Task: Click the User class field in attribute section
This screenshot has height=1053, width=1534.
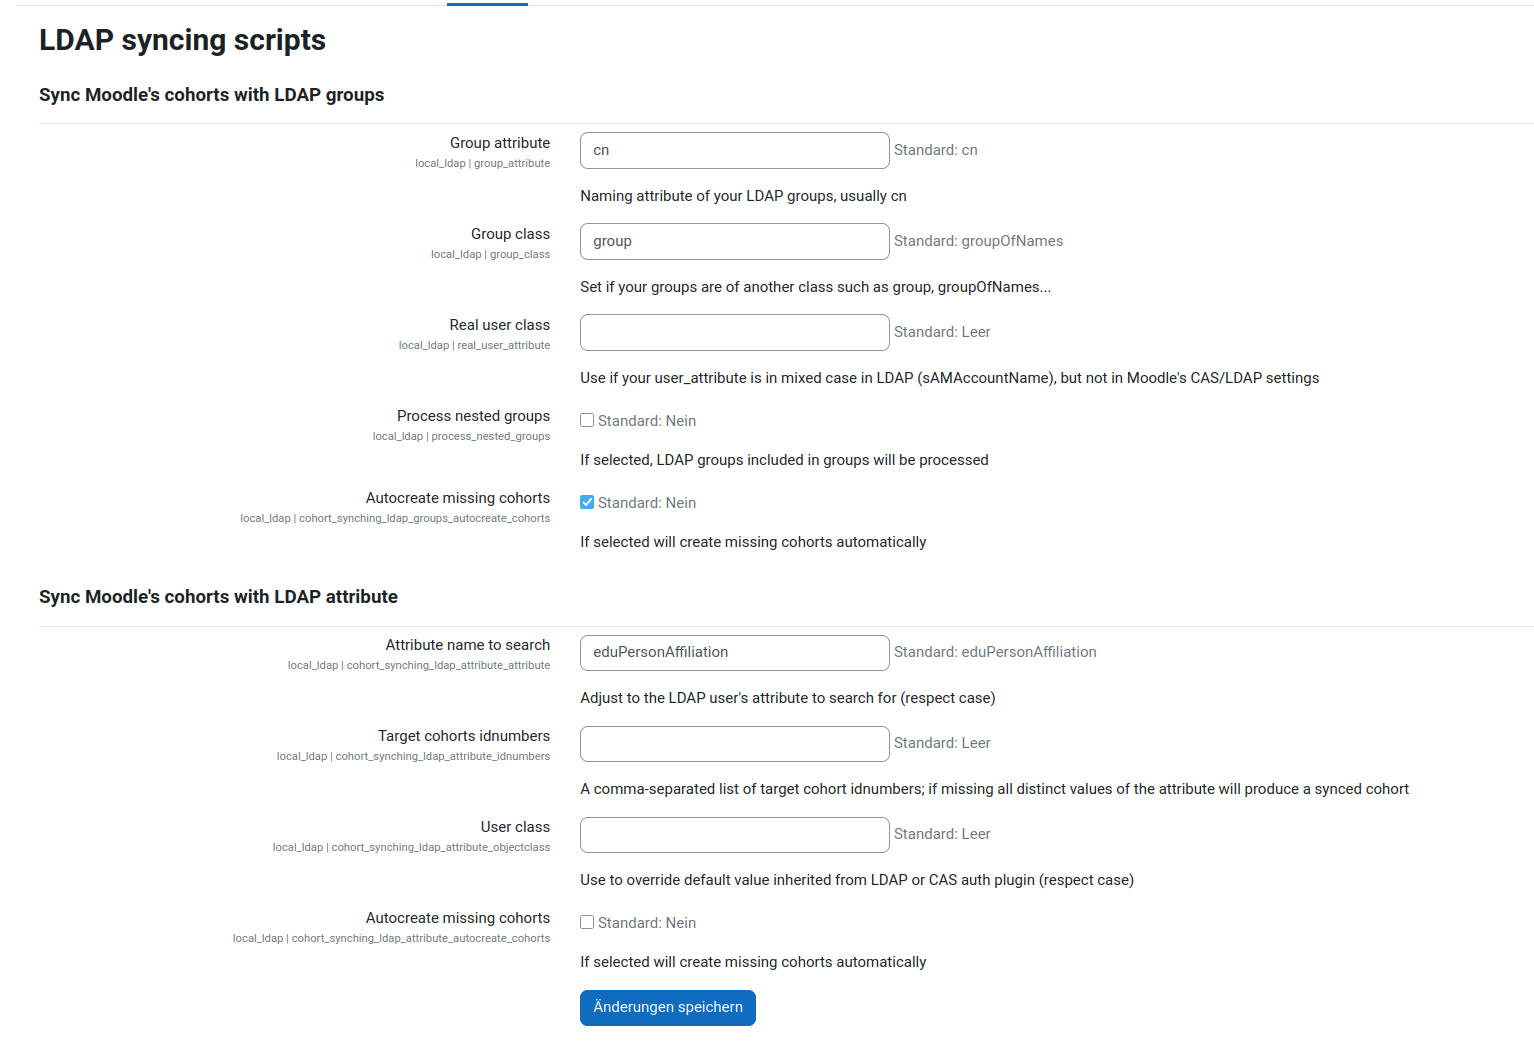Action: pos(734,834)
